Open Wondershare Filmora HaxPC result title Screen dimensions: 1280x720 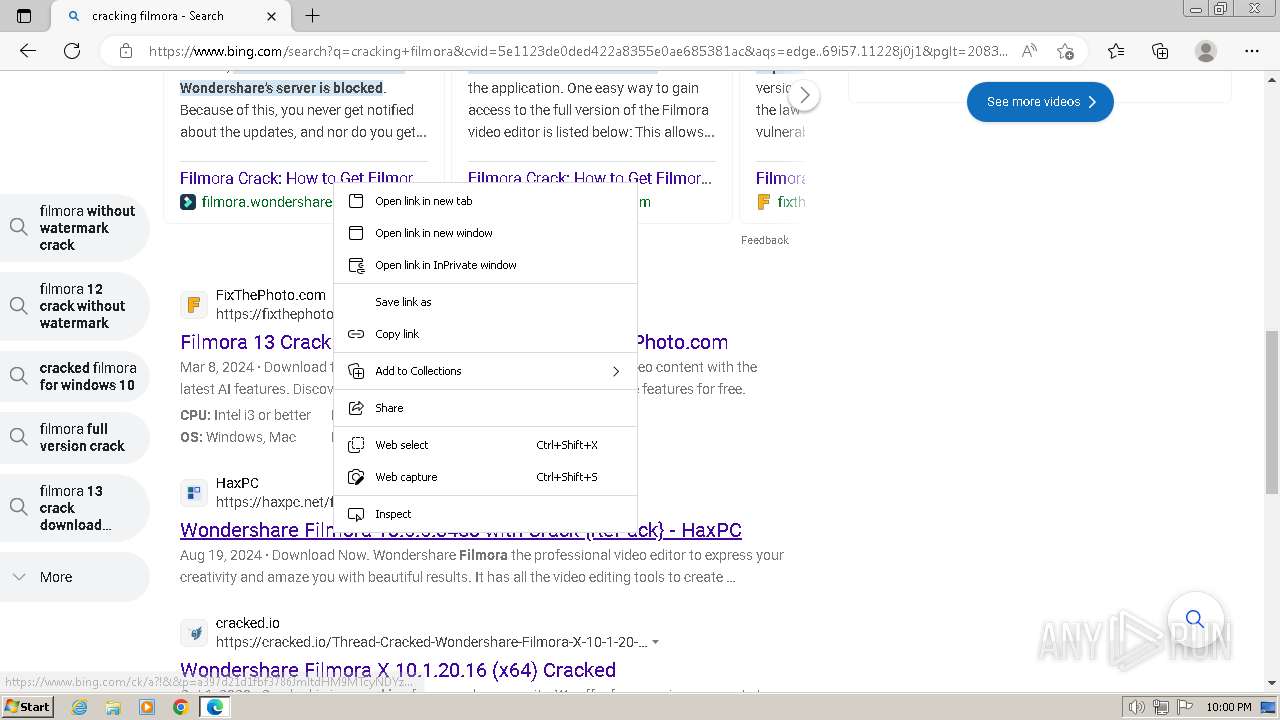coord(461,530)
